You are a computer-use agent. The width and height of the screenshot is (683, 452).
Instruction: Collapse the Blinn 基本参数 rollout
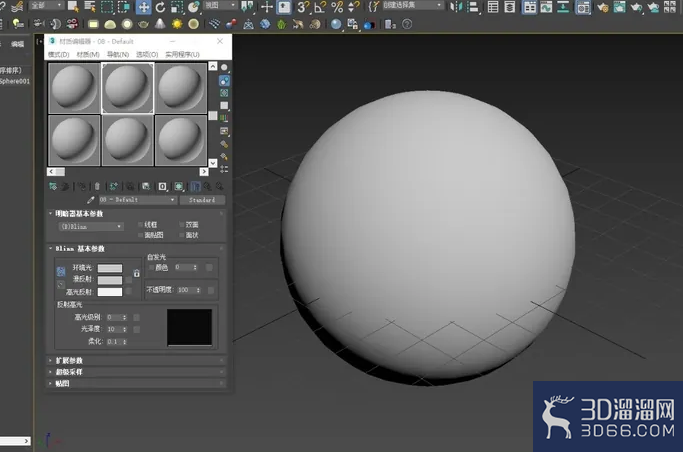pos(136,249)
